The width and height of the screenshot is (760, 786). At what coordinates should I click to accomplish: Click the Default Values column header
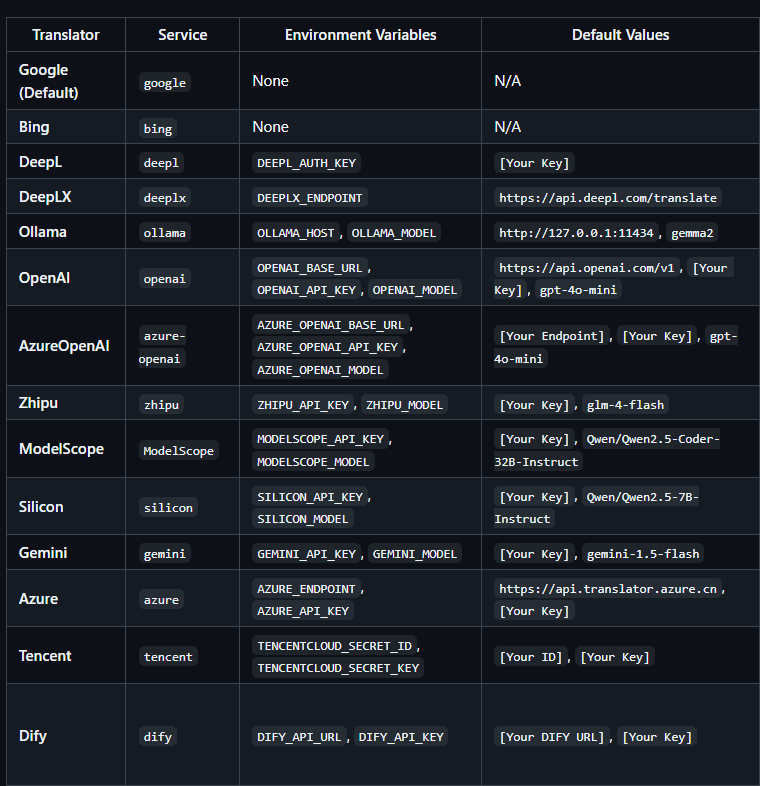tap(620, 35)
